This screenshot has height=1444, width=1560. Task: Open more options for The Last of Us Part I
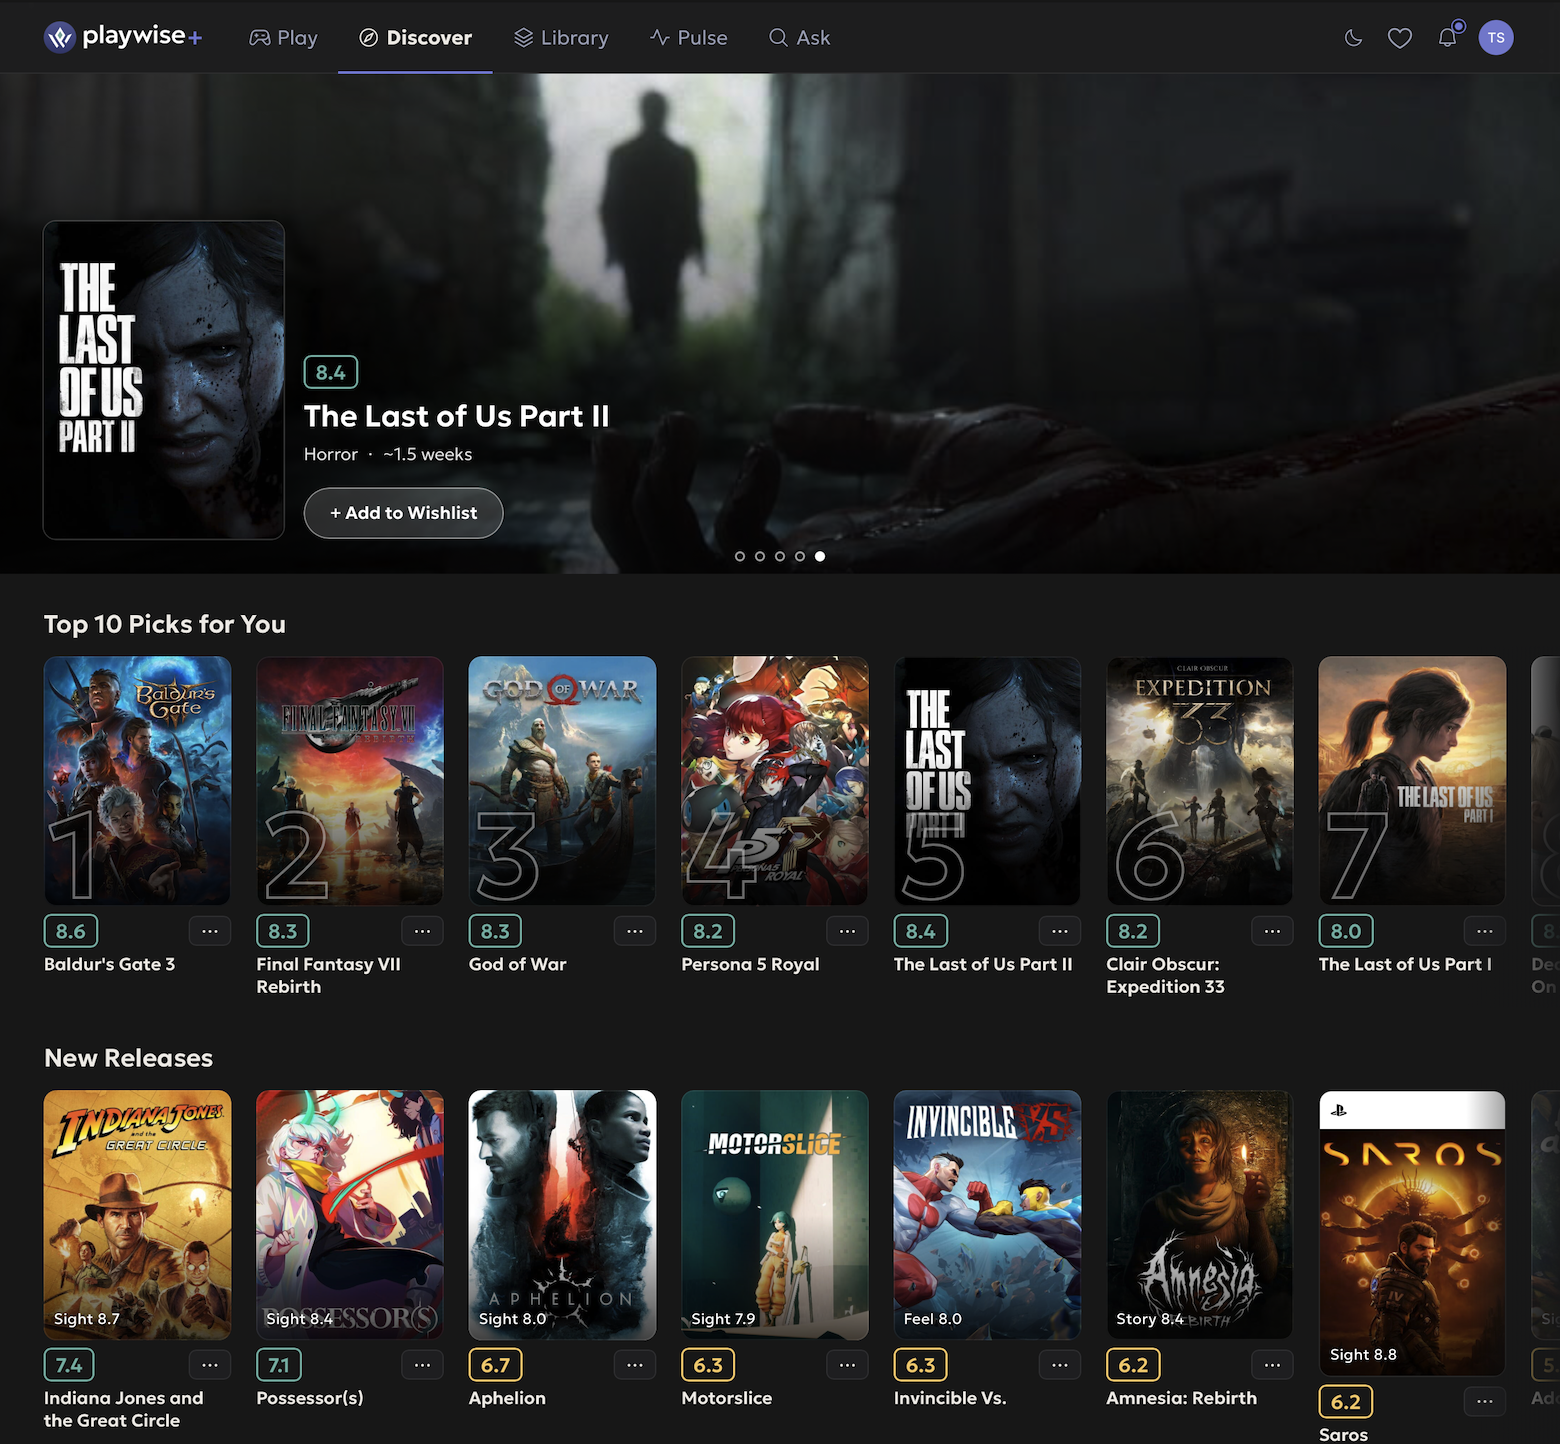click(x=1485, y=931)
